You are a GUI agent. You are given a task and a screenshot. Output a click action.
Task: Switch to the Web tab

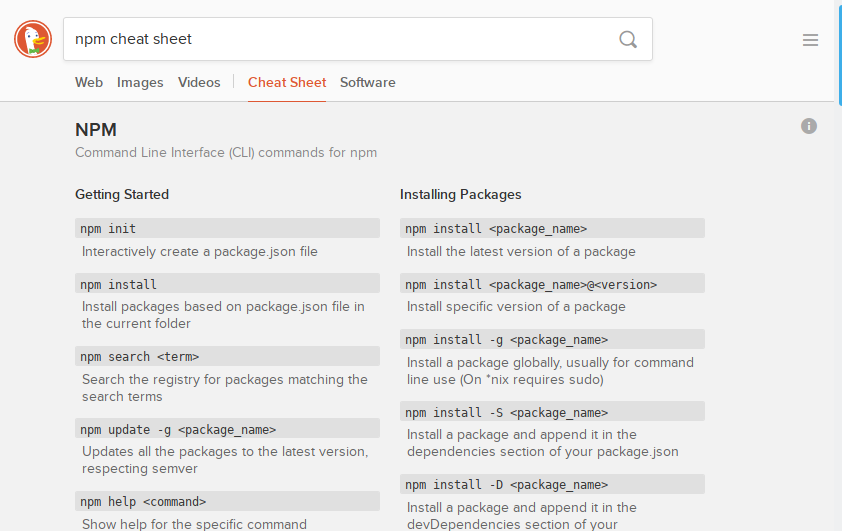tap(89, 82)
